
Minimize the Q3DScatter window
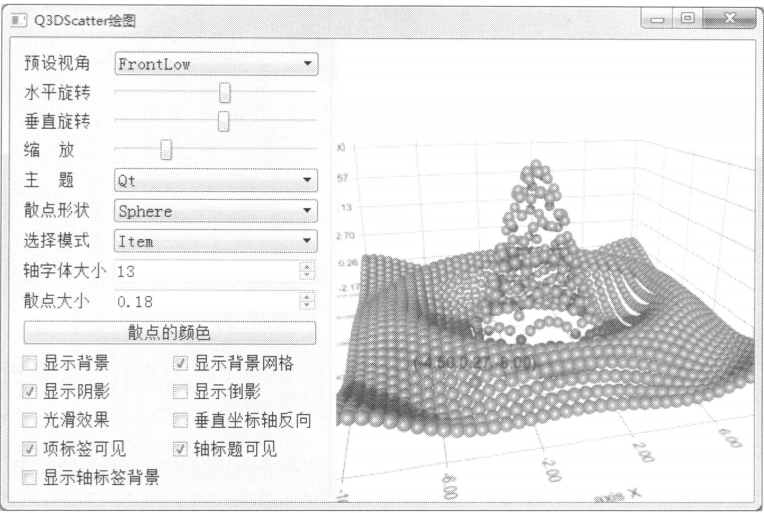tap(659, 20)
